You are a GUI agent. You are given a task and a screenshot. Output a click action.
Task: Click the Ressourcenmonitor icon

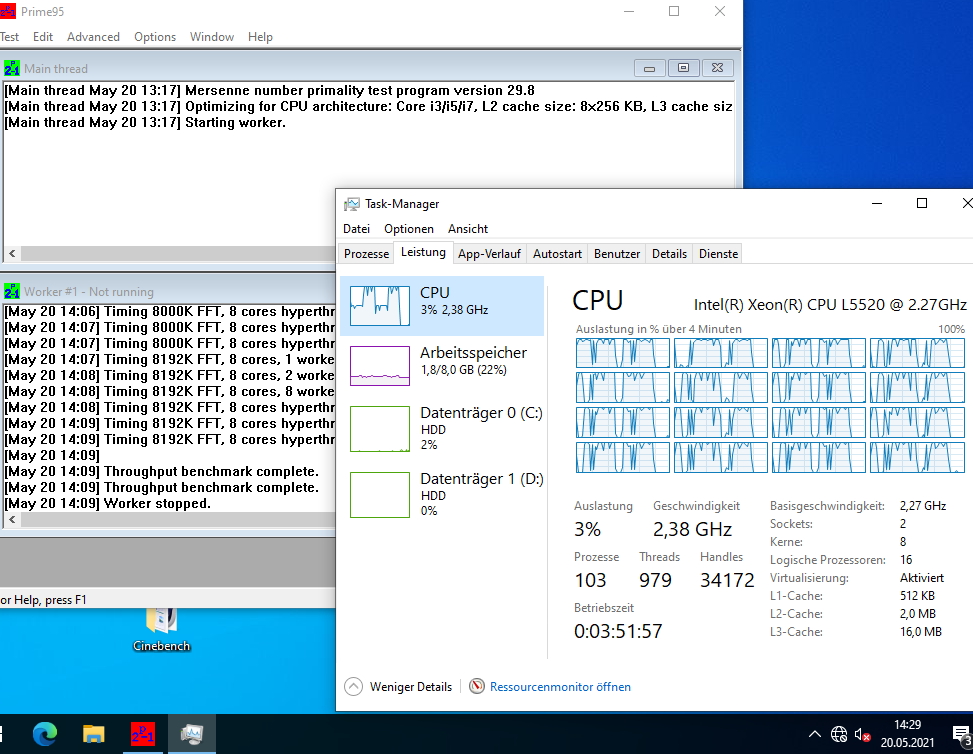click(477, 686)
